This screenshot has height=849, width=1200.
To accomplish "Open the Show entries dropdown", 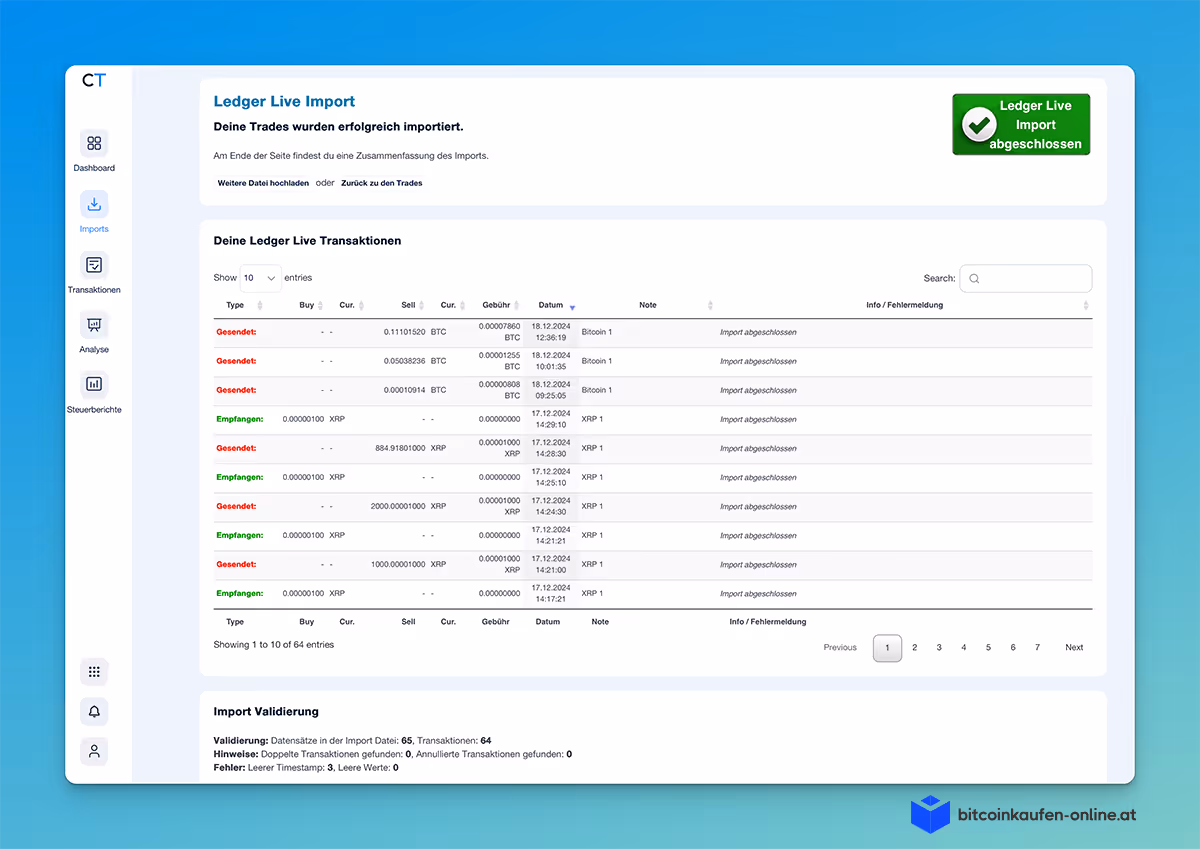I will coord(260,277).
